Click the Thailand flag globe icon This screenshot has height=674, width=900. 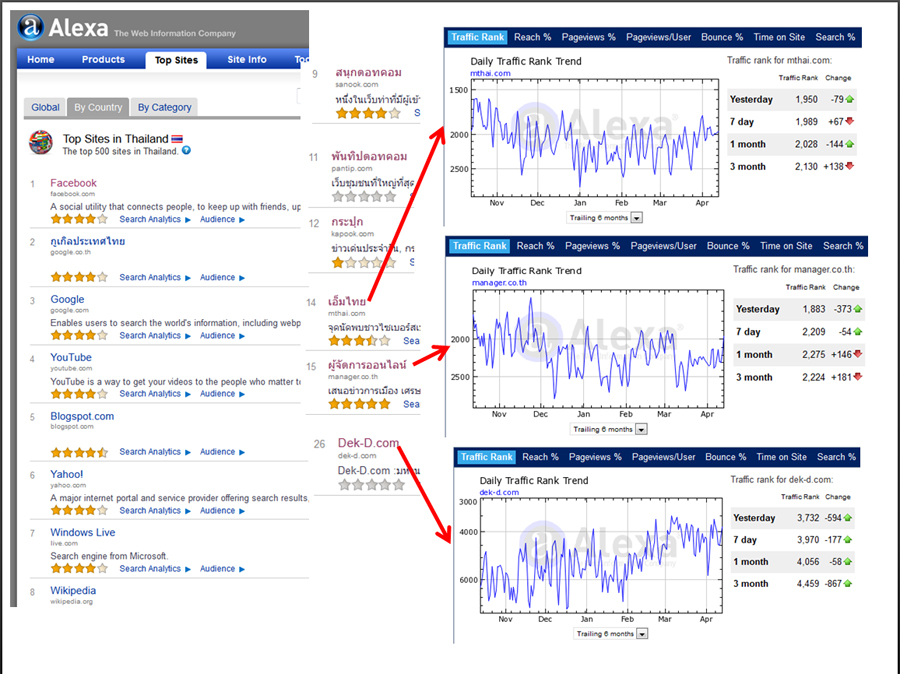point(41,143)
